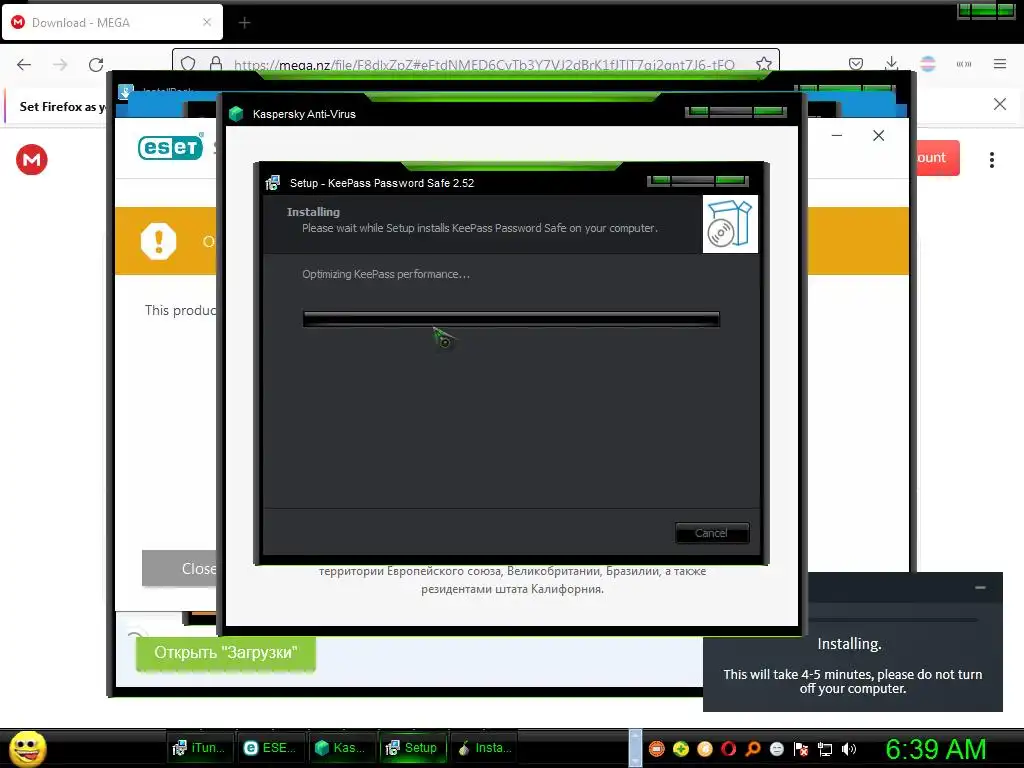Open the smiley face Start button
This screenshot has height=768, width=1024.
pyautogui.click(x=28, y=748)
